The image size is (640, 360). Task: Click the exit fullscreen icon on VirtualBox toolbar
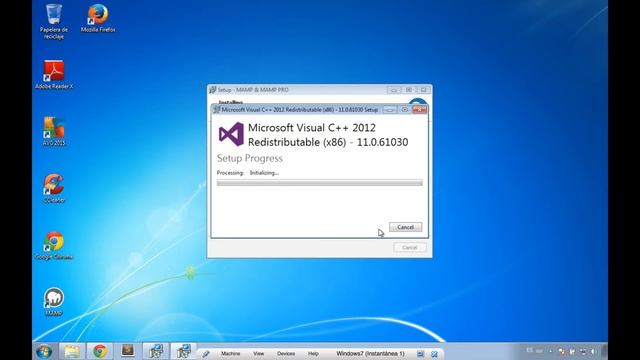tap(434, 354)
